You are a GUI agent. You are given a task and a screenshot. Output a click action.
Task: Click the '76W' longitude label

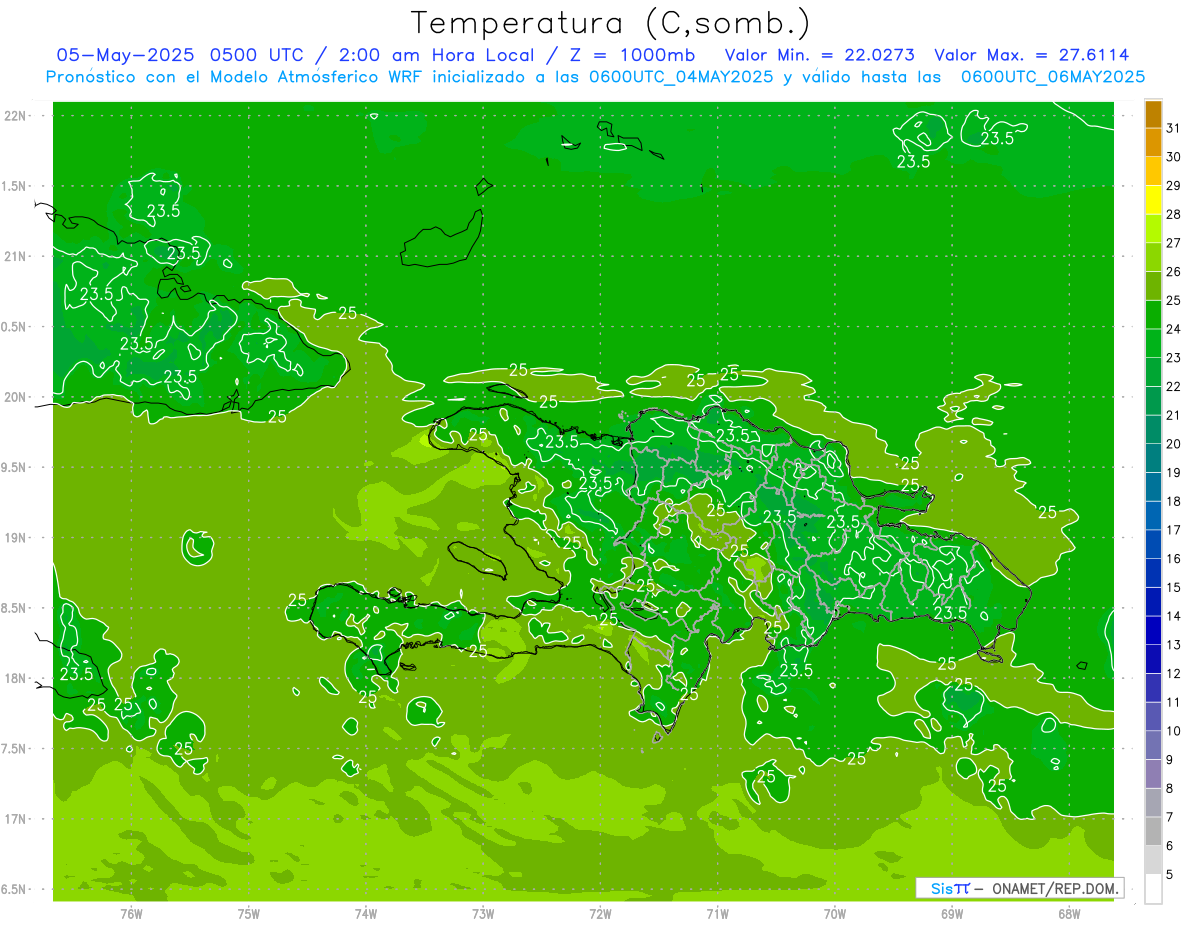(131, 914)
